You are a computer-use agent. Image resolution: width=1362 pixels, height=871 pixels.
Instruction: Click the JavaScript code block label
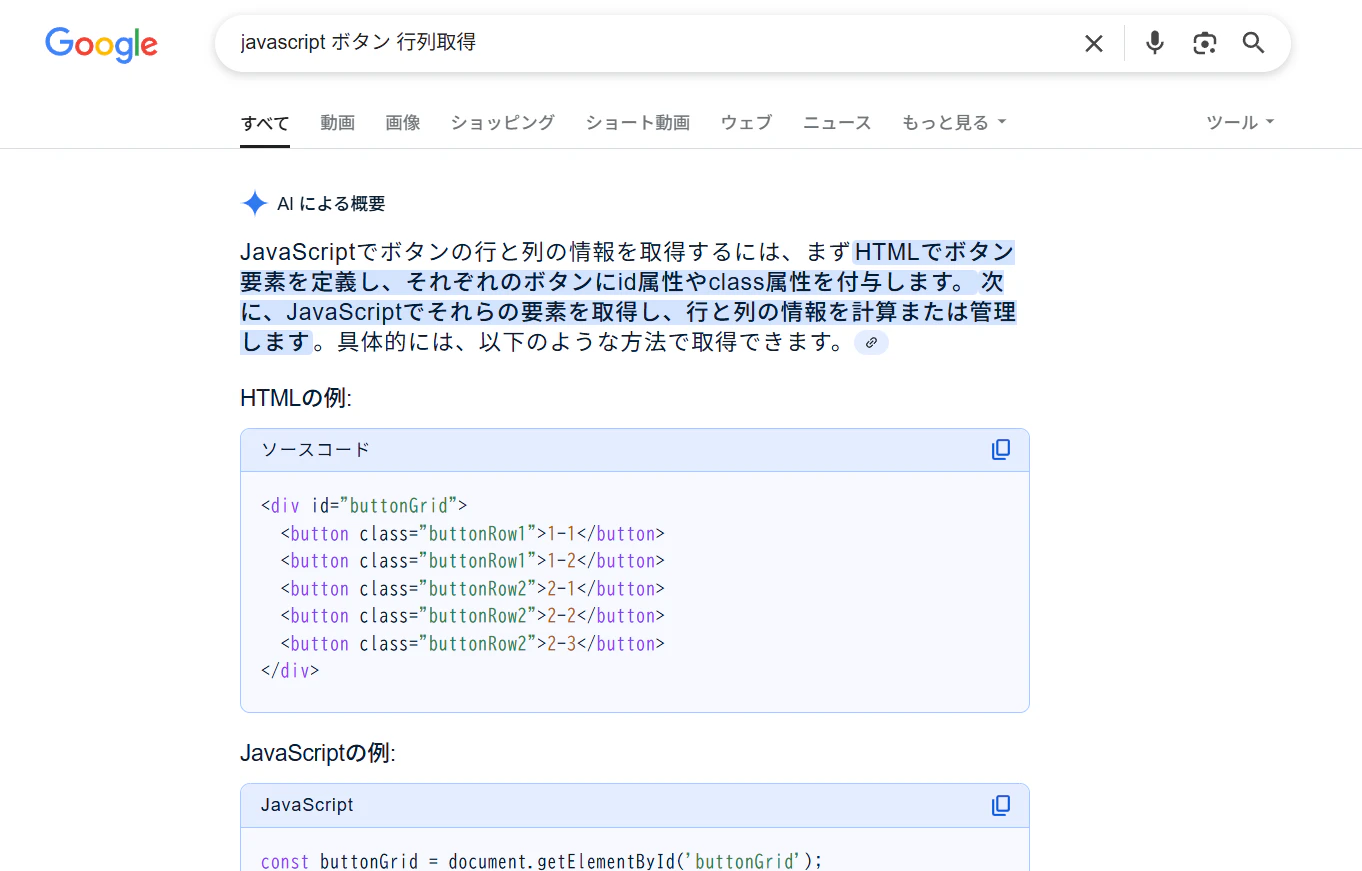(307, 805)
